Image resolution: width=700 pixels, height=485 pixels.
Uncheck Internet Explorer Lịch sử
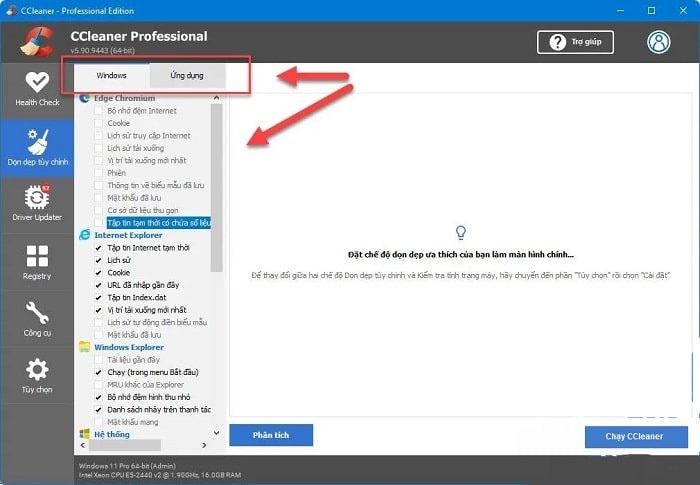(98, 260)
